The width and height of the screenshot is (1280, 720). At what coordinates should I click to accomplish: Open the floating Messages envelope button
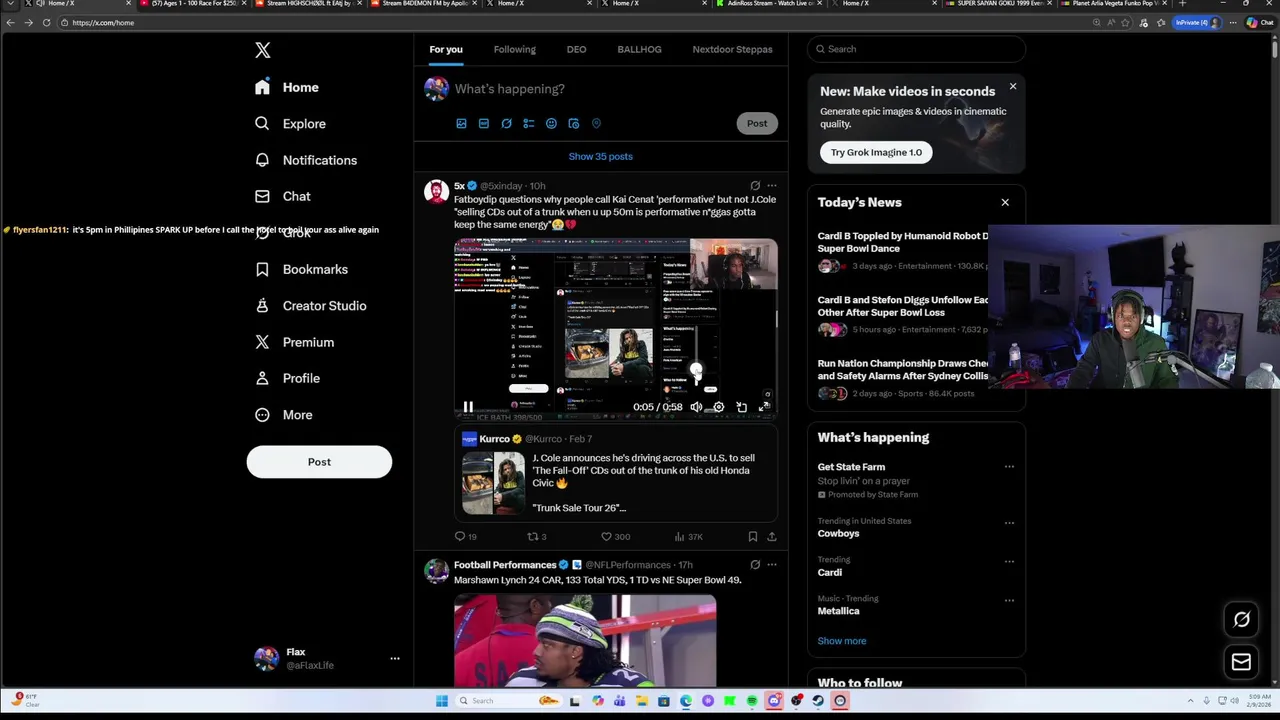1241,662
